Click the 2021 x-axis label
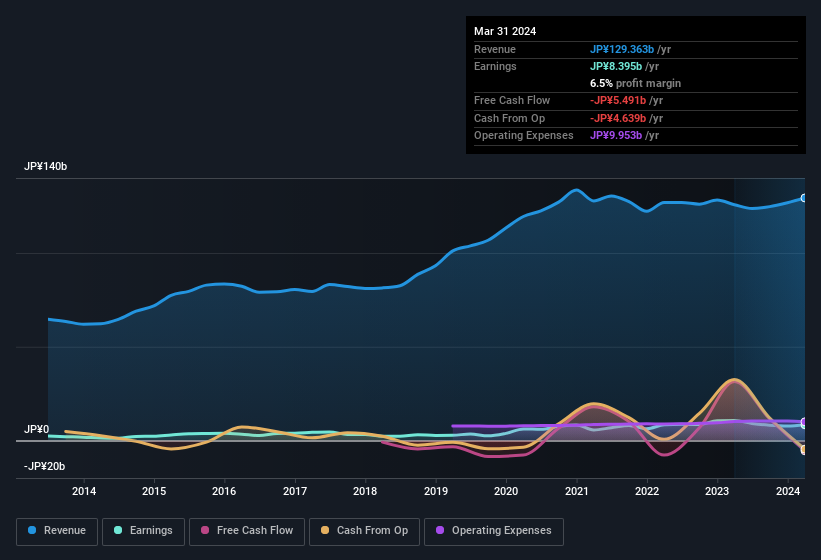The width and height of the screenshot is (821, 560). point(576,491)
